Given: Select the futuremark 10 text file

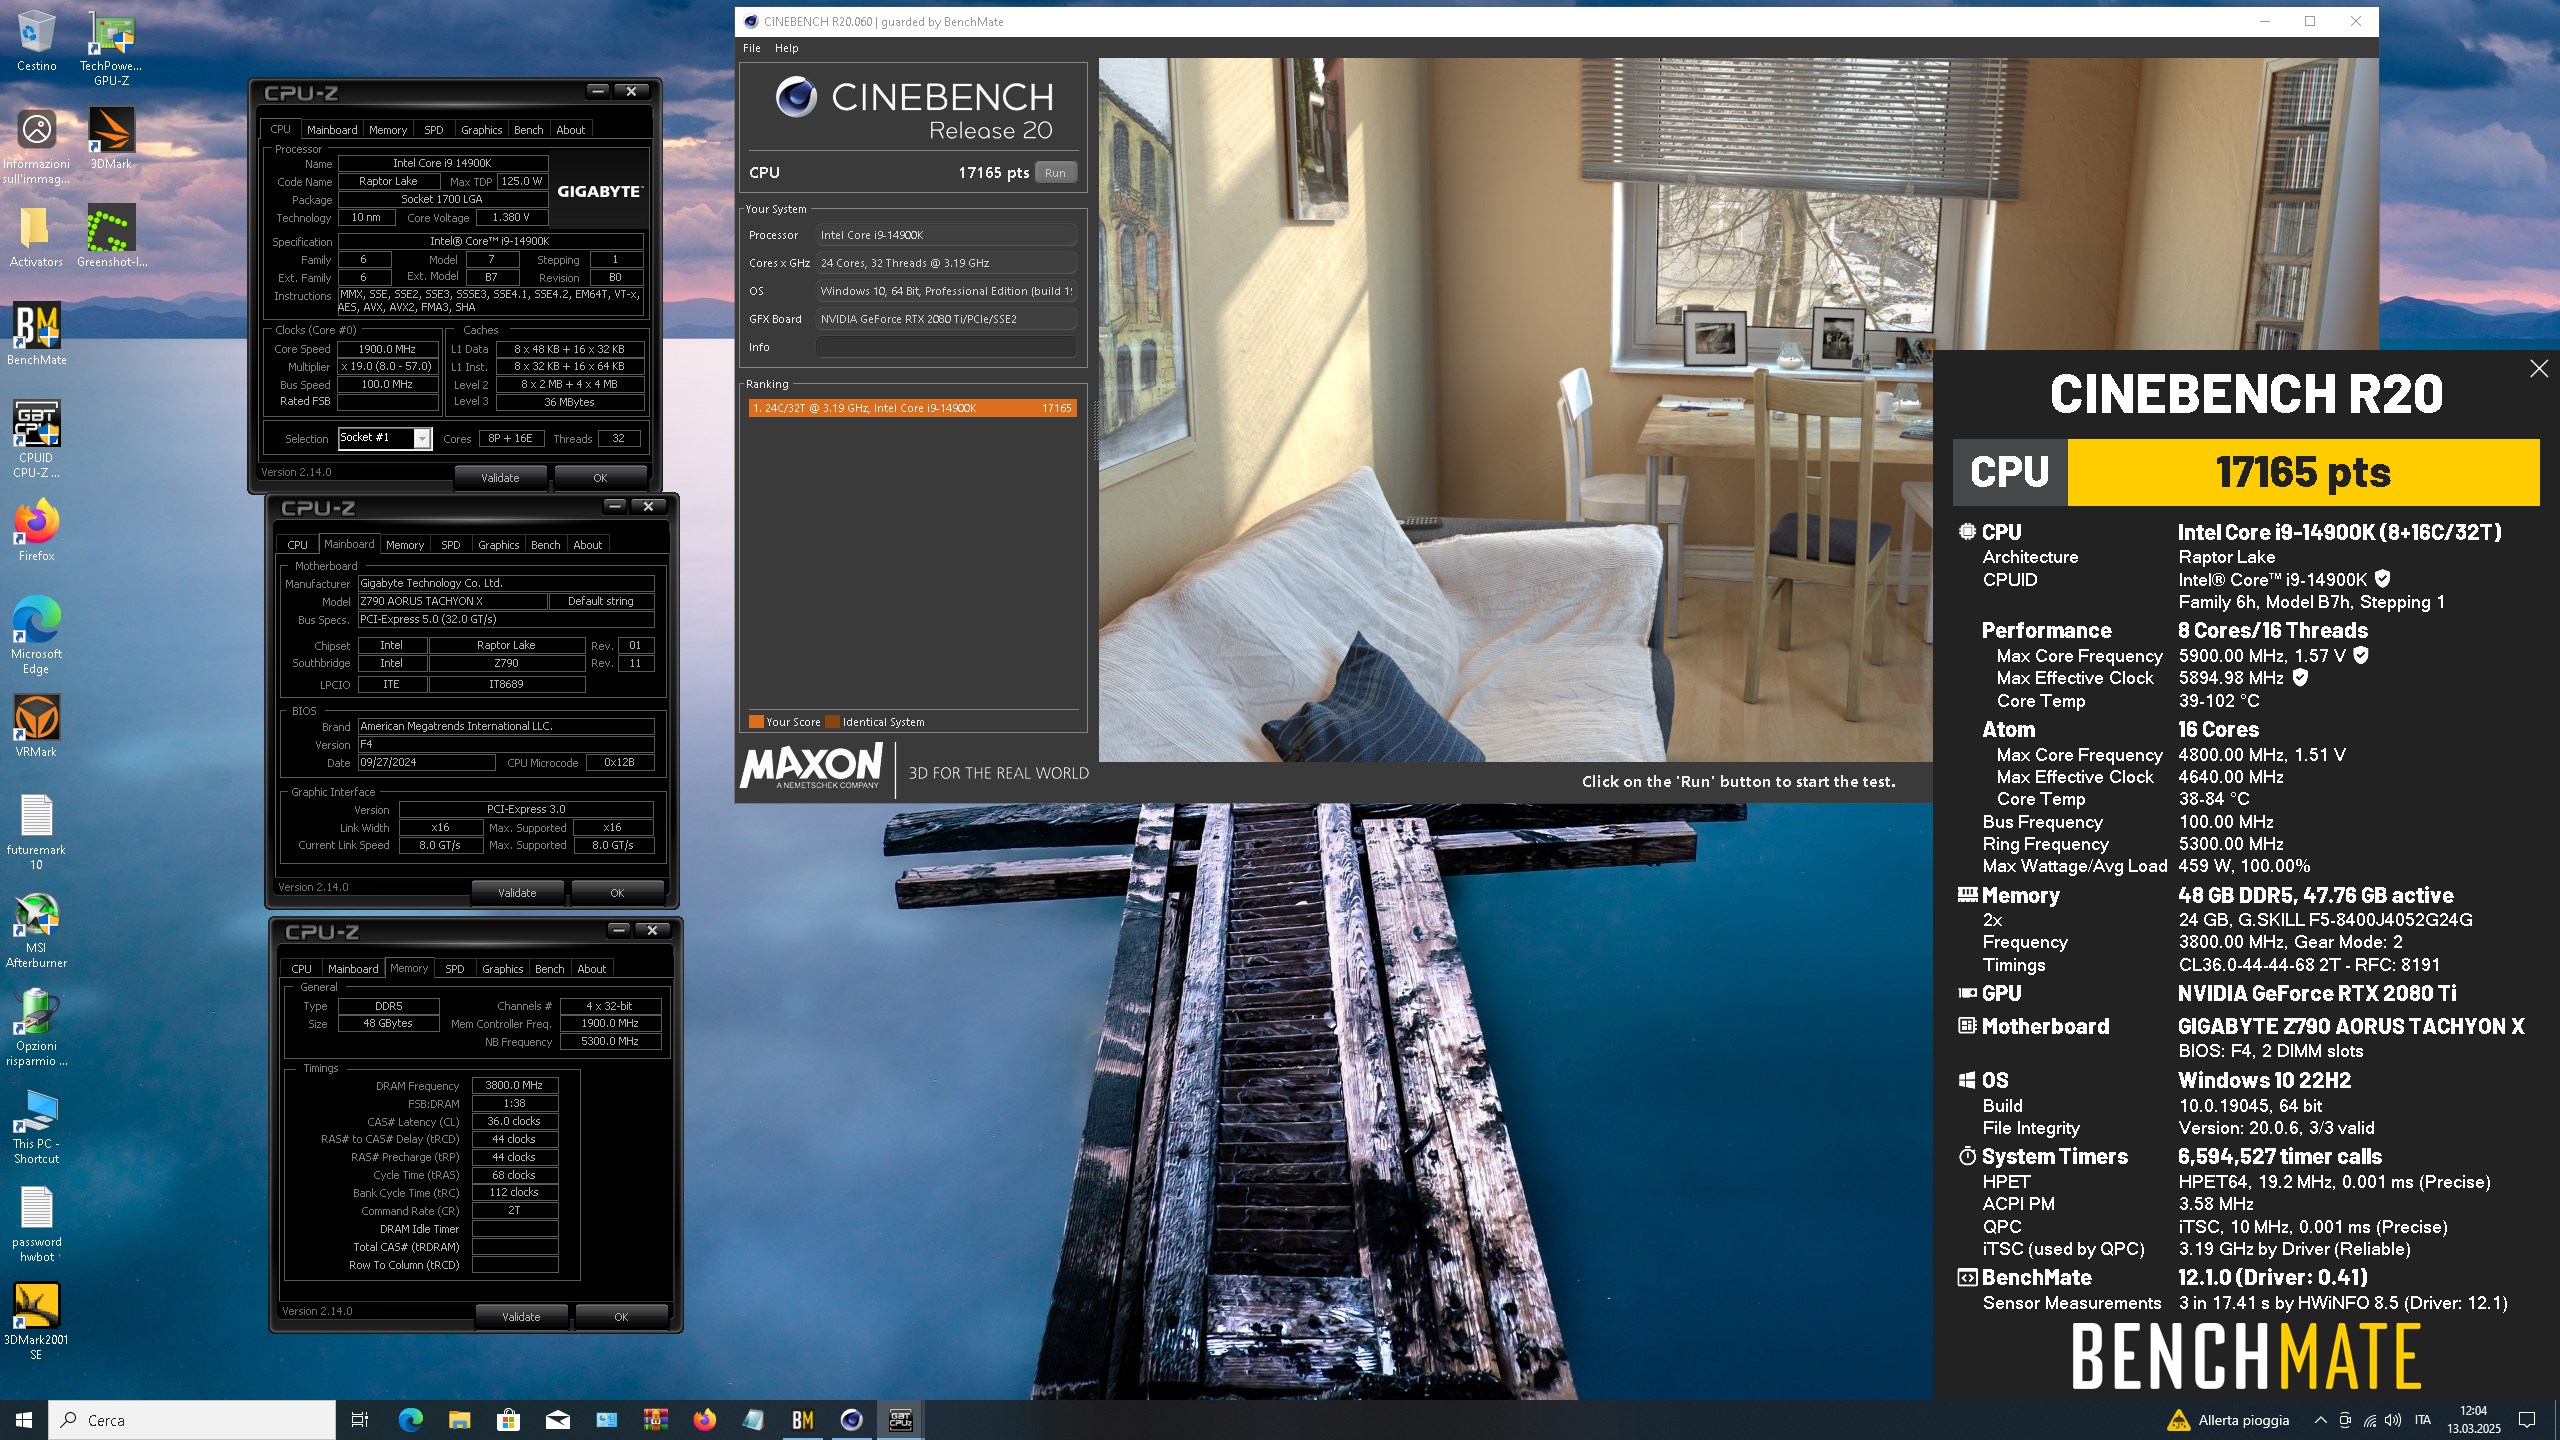Looking at the screenshot, I should tap(36, 831).
